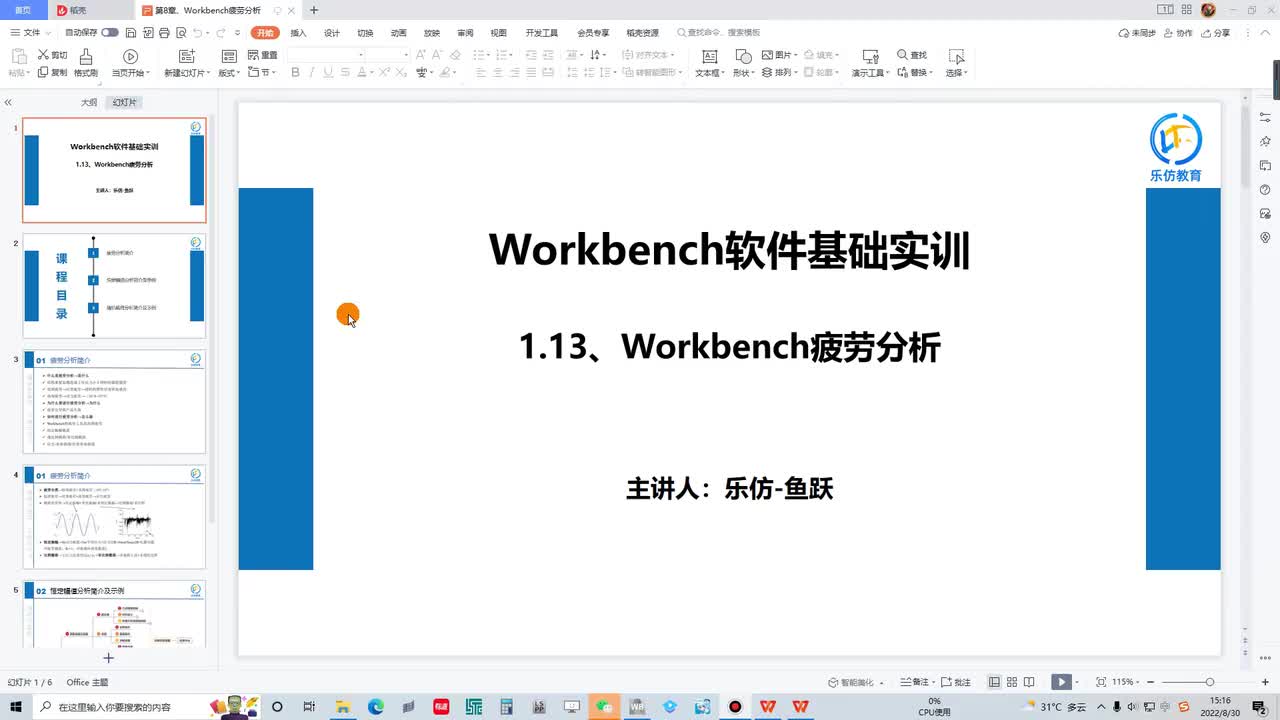1280x720 pixels.
Task: Click the zoom slider handle
Action: pyautogui.click(x=1209, y=682)
